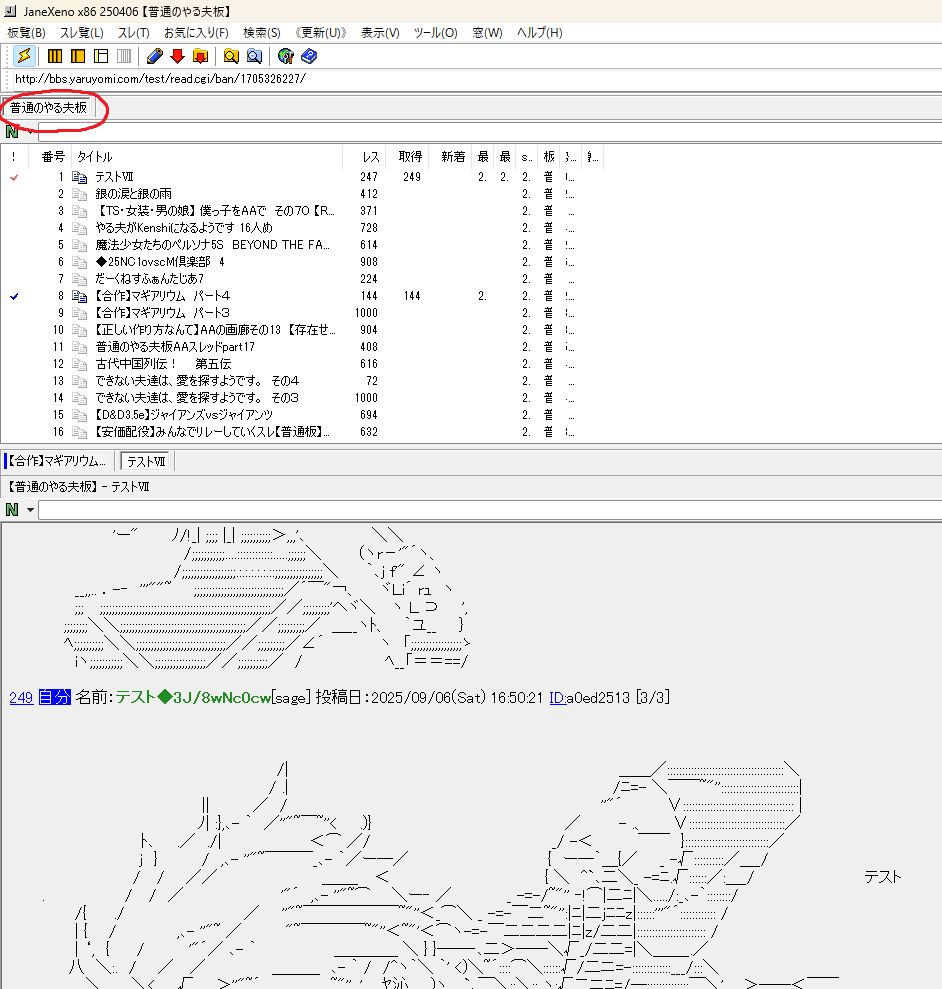The height and width of the screenshot is (989, 942).
Task: Click the post number 249 link
Action: 20,698
